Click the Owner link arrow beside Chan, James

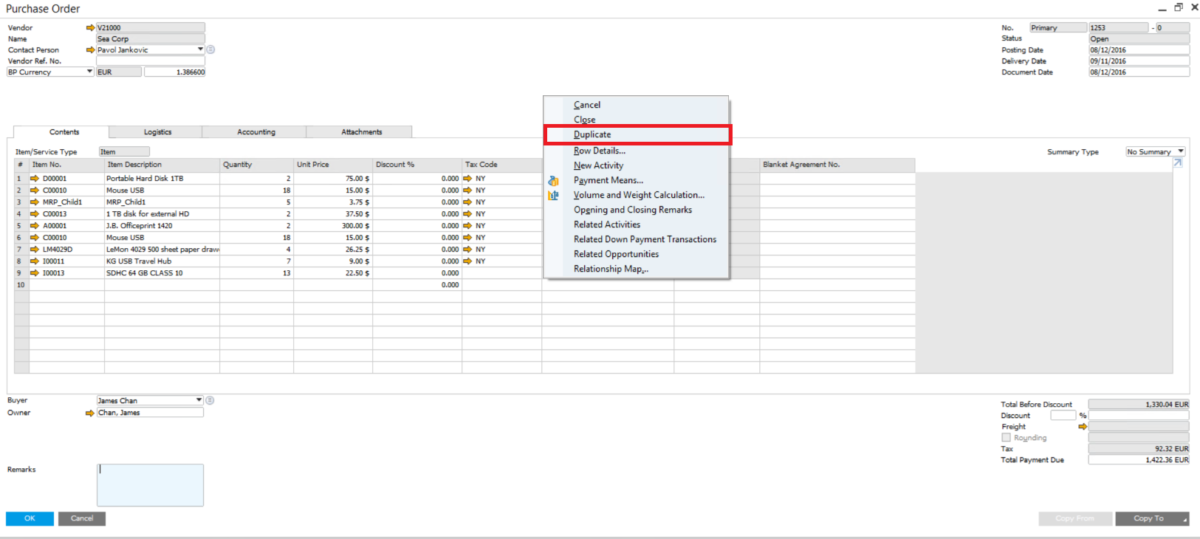pos(91,412)
